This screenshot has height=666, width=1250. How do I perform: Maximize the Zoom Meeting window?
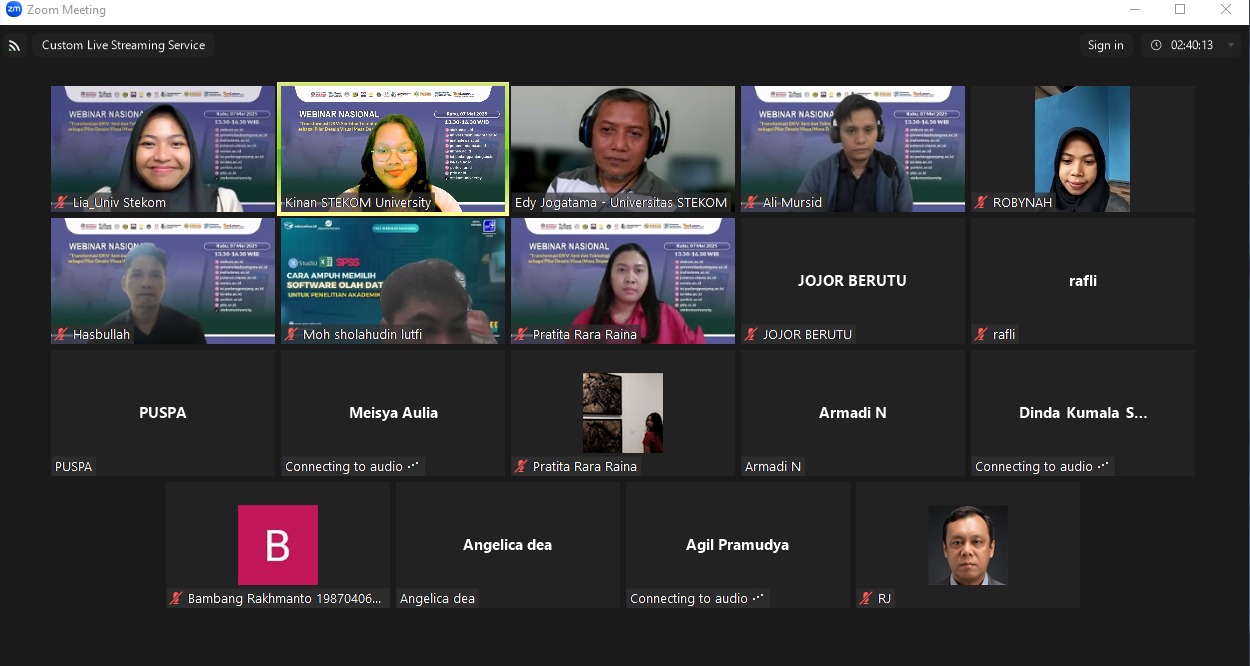click(1180, 10)
